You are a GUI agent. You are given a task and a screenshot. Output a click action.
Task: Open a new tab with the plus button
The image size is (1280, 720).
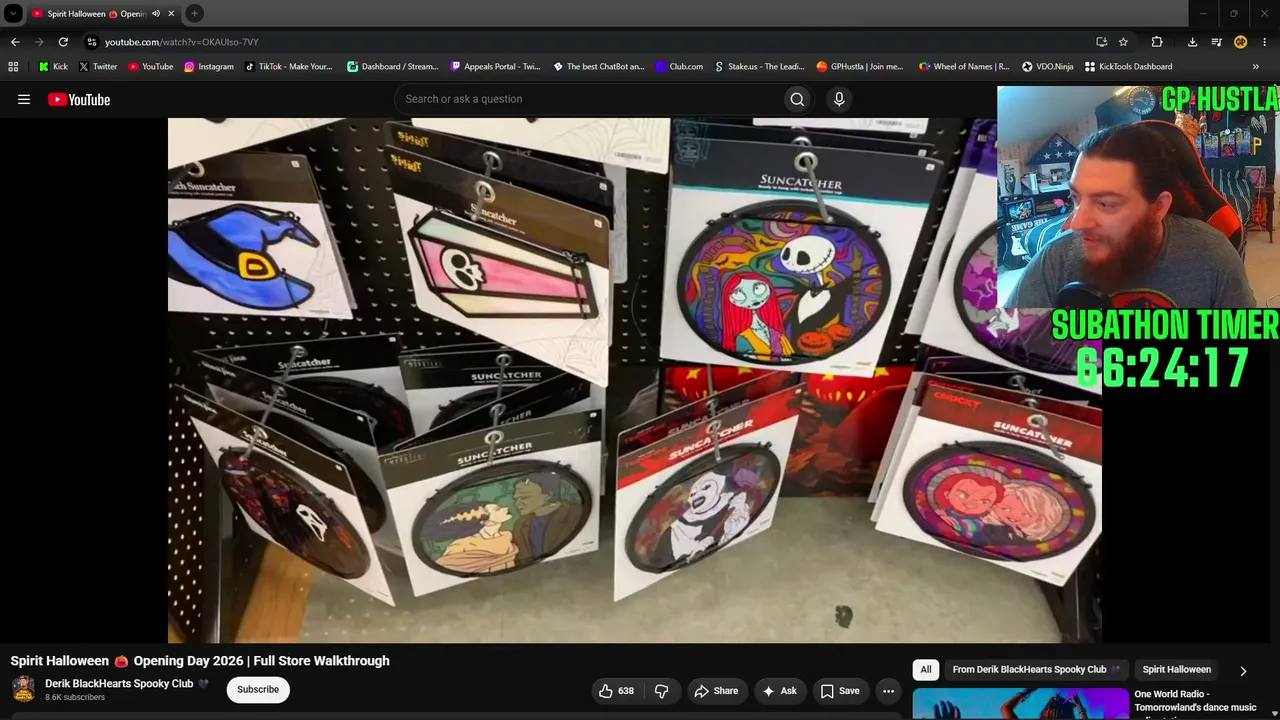click(x=194, y=14)
